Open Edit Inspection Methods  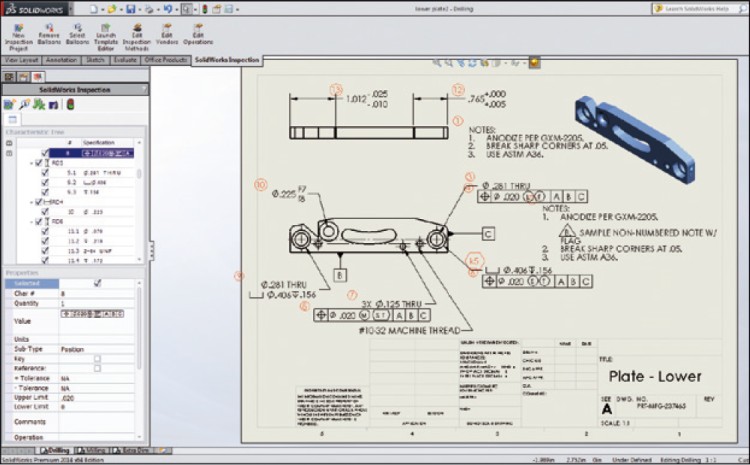pos(137,38)
